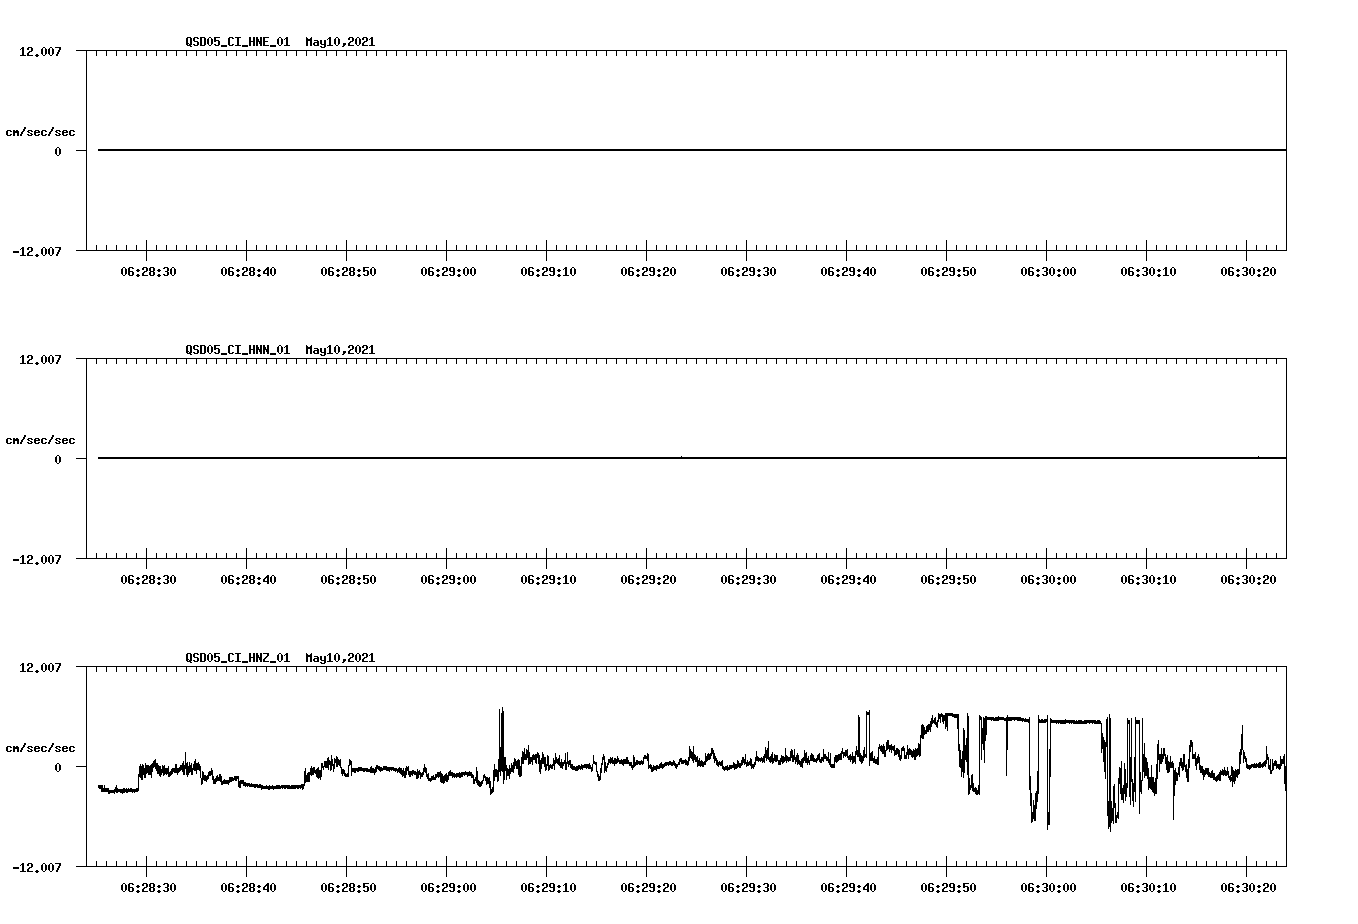Image resolution: width=1358 pixels, height=924 pixels.
Task: Click 12.007 upper limit on HNE plot
Action: [40, 51]
